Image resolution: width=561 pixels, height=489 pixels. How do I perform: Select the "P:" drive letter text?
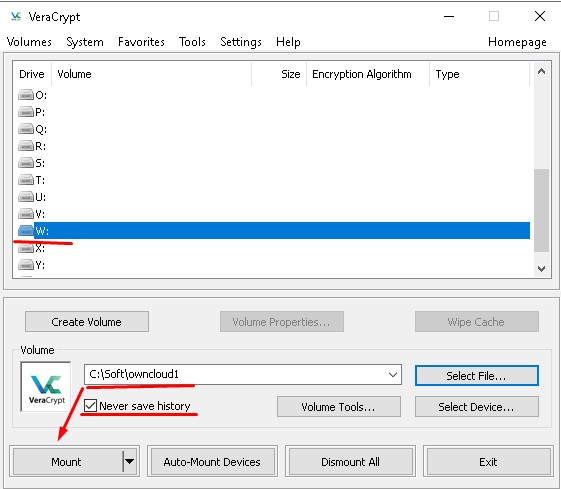(x=40, y=112)
